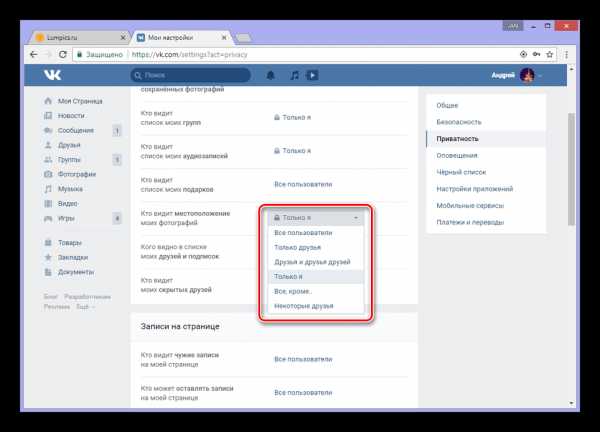The width and height of the screenshot is (600, 432).
Task: Expand the Ещё footer menu
Action: pyautogui.click(x=83, y=306)
